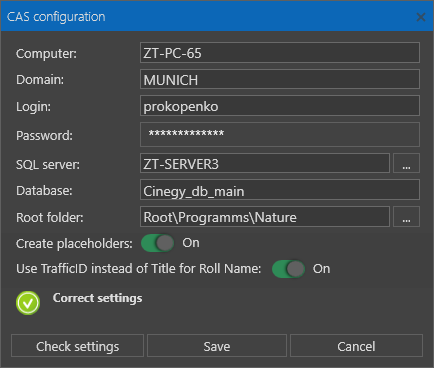Click the 'Root folder:' label
The width and height of the screenshot is (434, 368).
(50, 218)
